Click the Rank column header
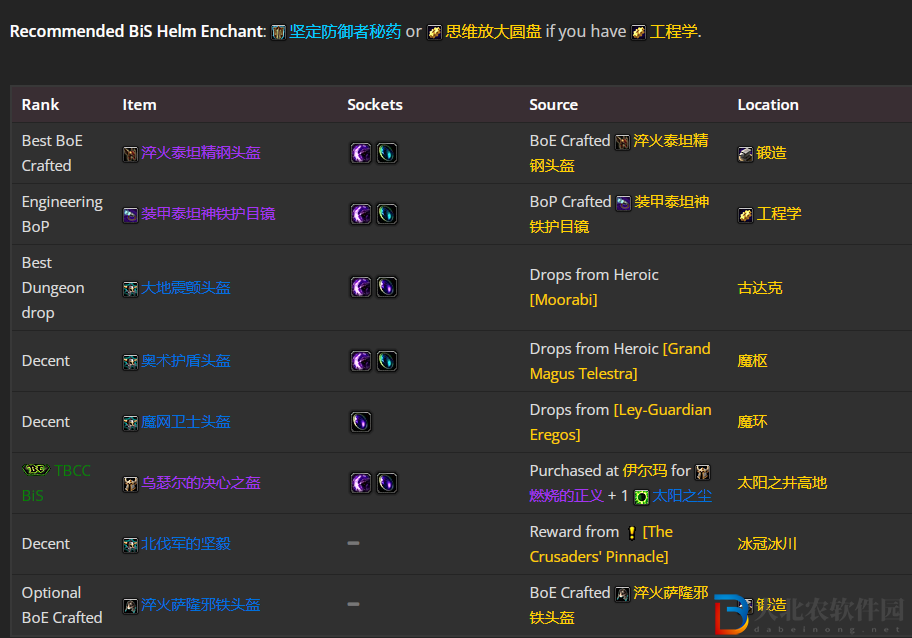 (x=40, y=105)
